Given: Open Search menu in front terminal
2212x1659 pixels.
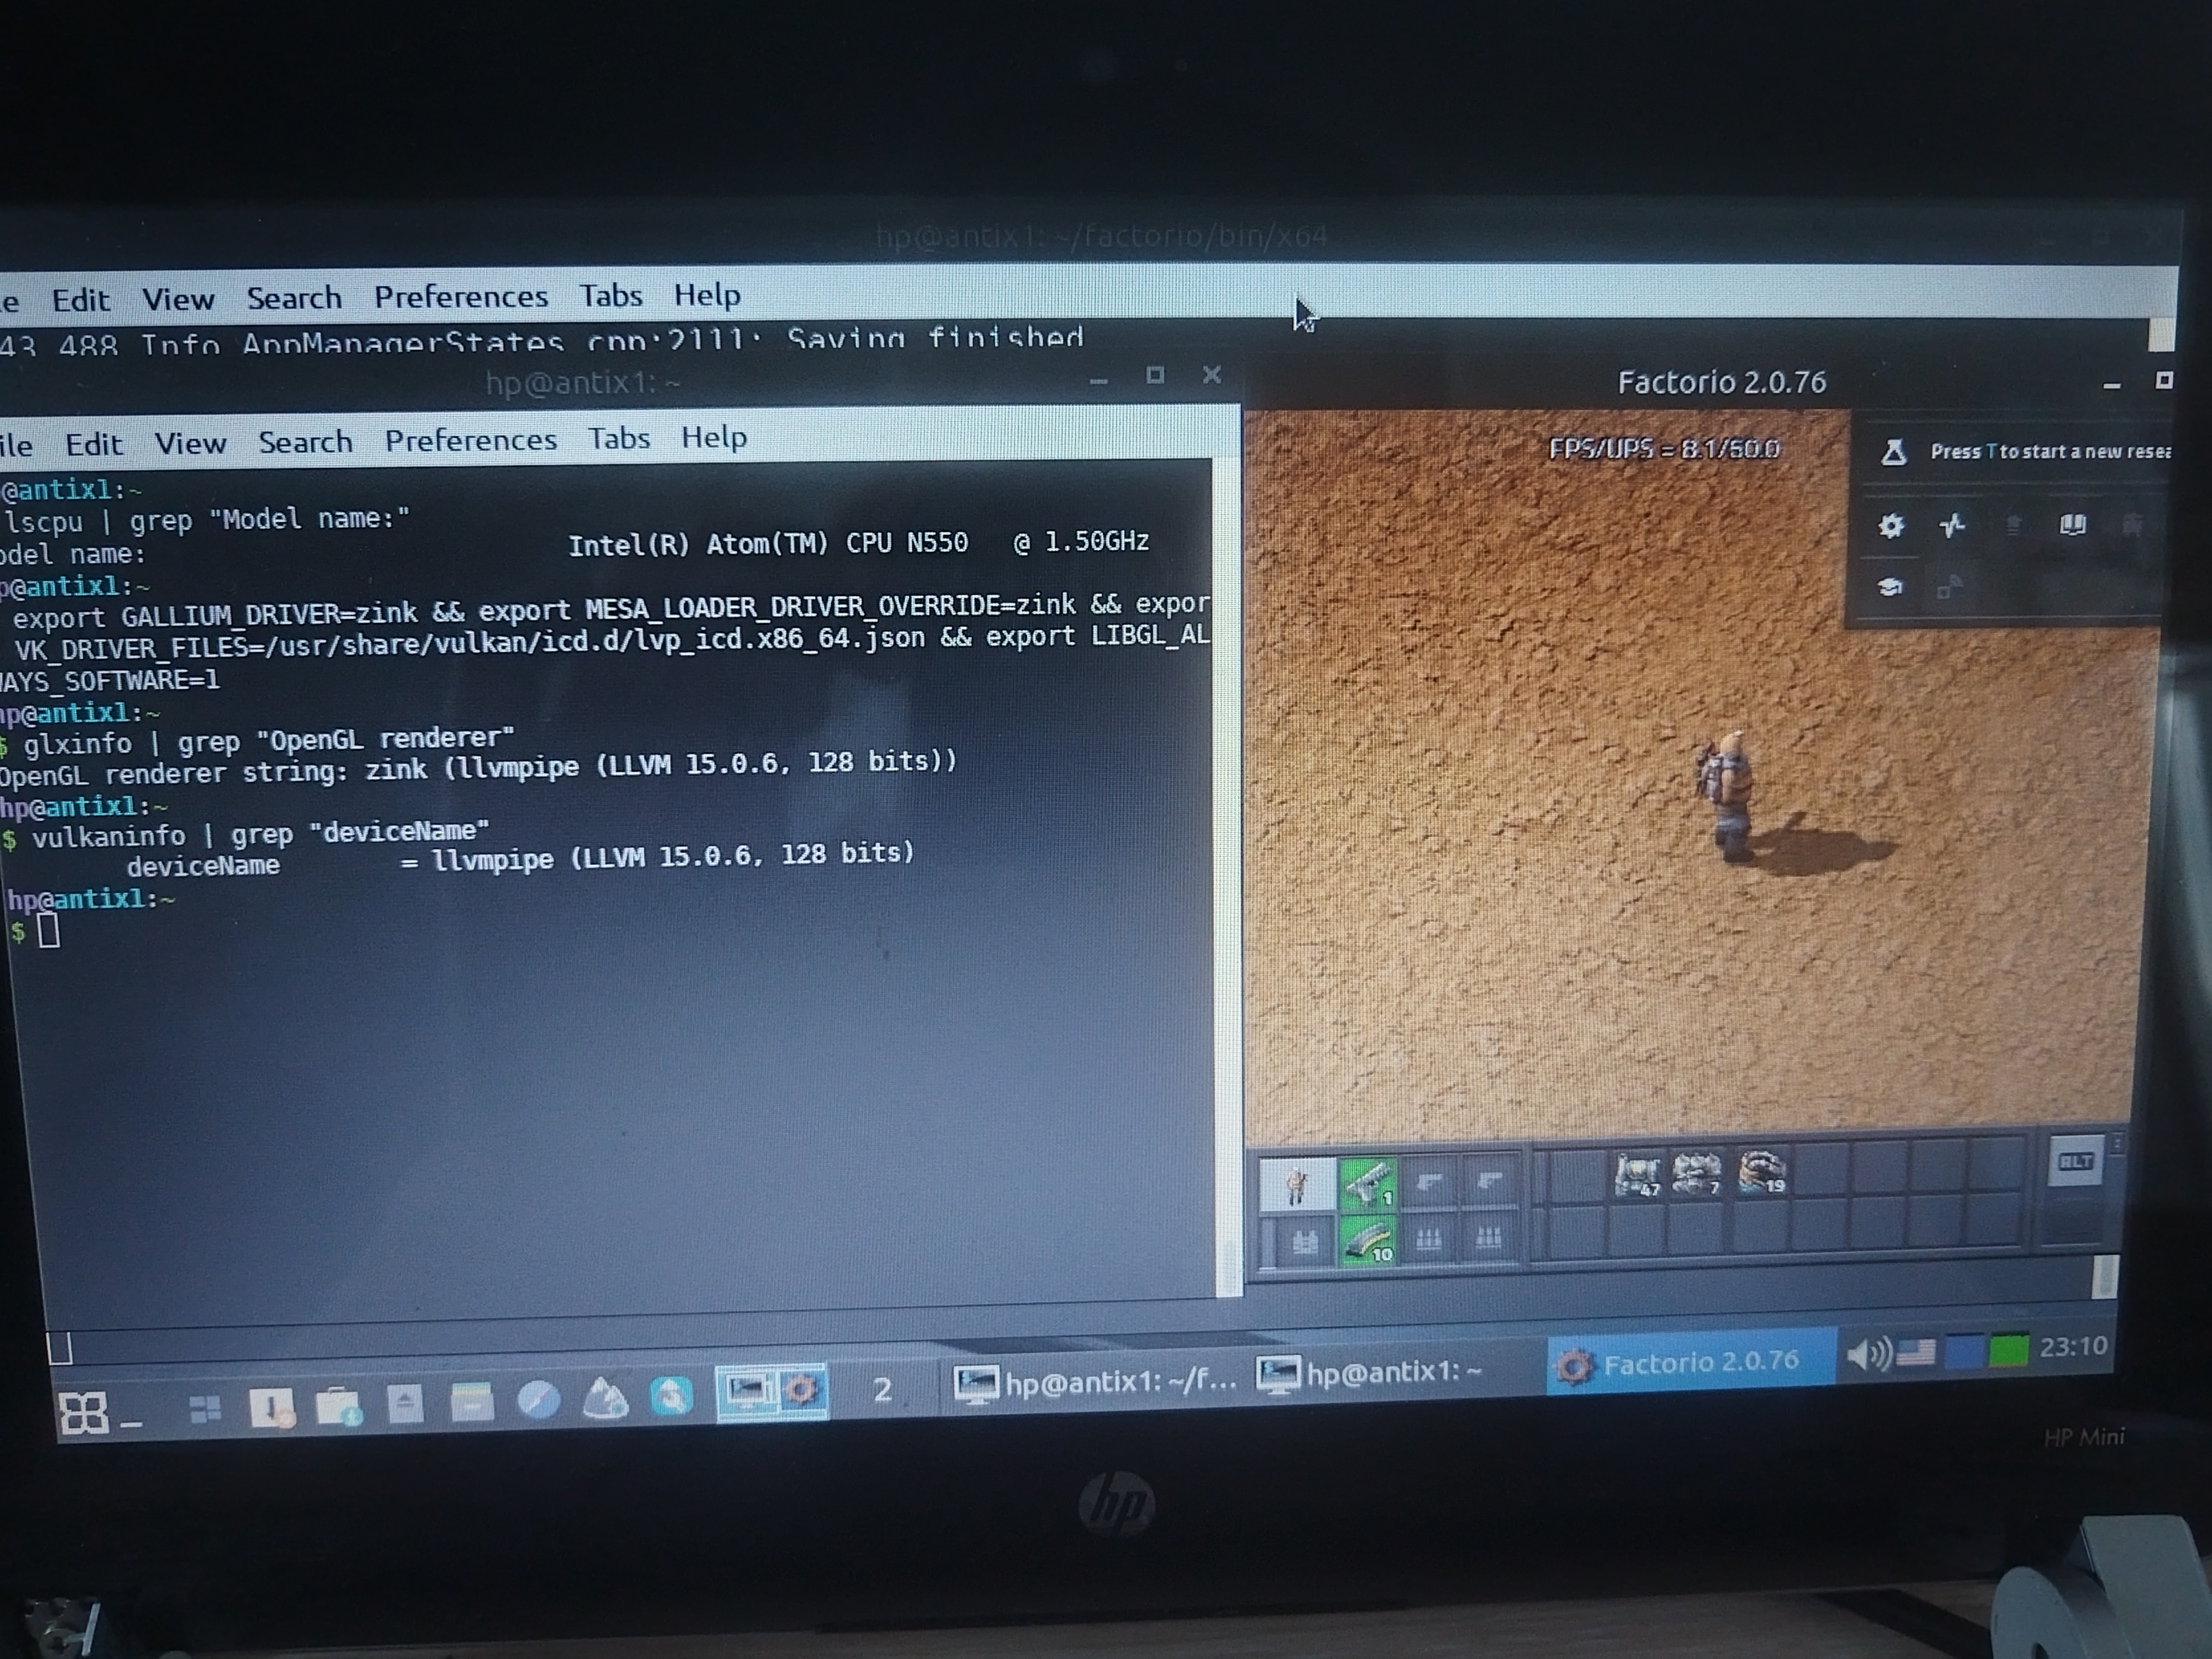Looking at the screenshot, I should (x=305, y=442).
